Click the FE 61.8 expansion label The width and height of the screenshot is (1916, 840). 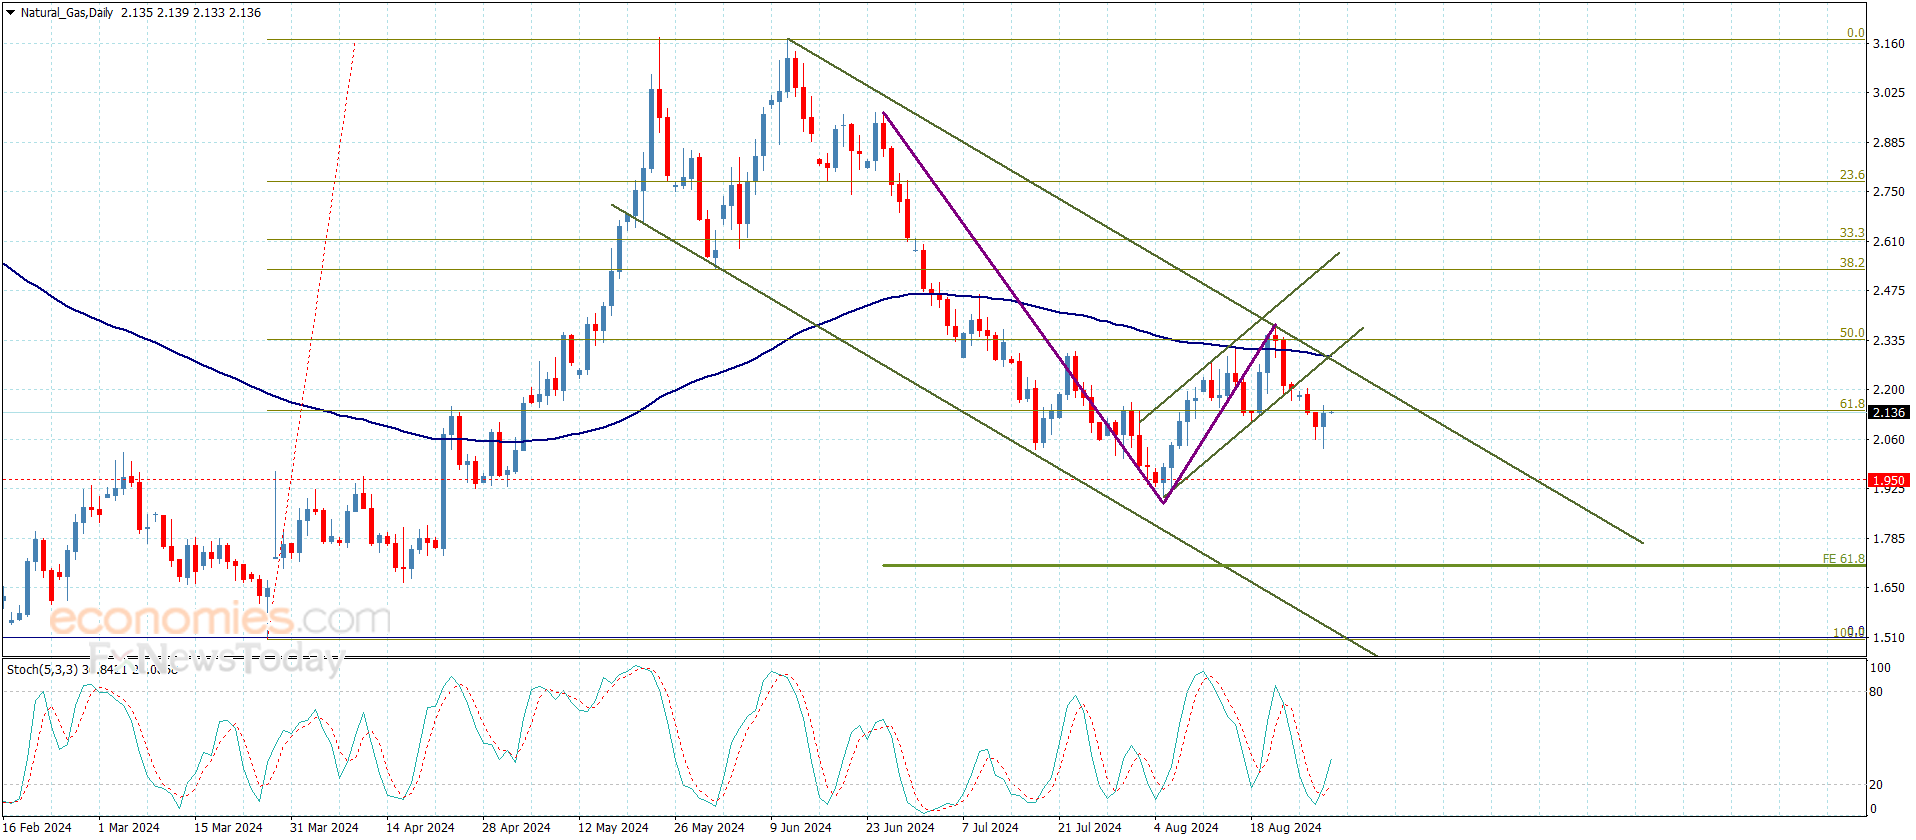(1843, 559)
